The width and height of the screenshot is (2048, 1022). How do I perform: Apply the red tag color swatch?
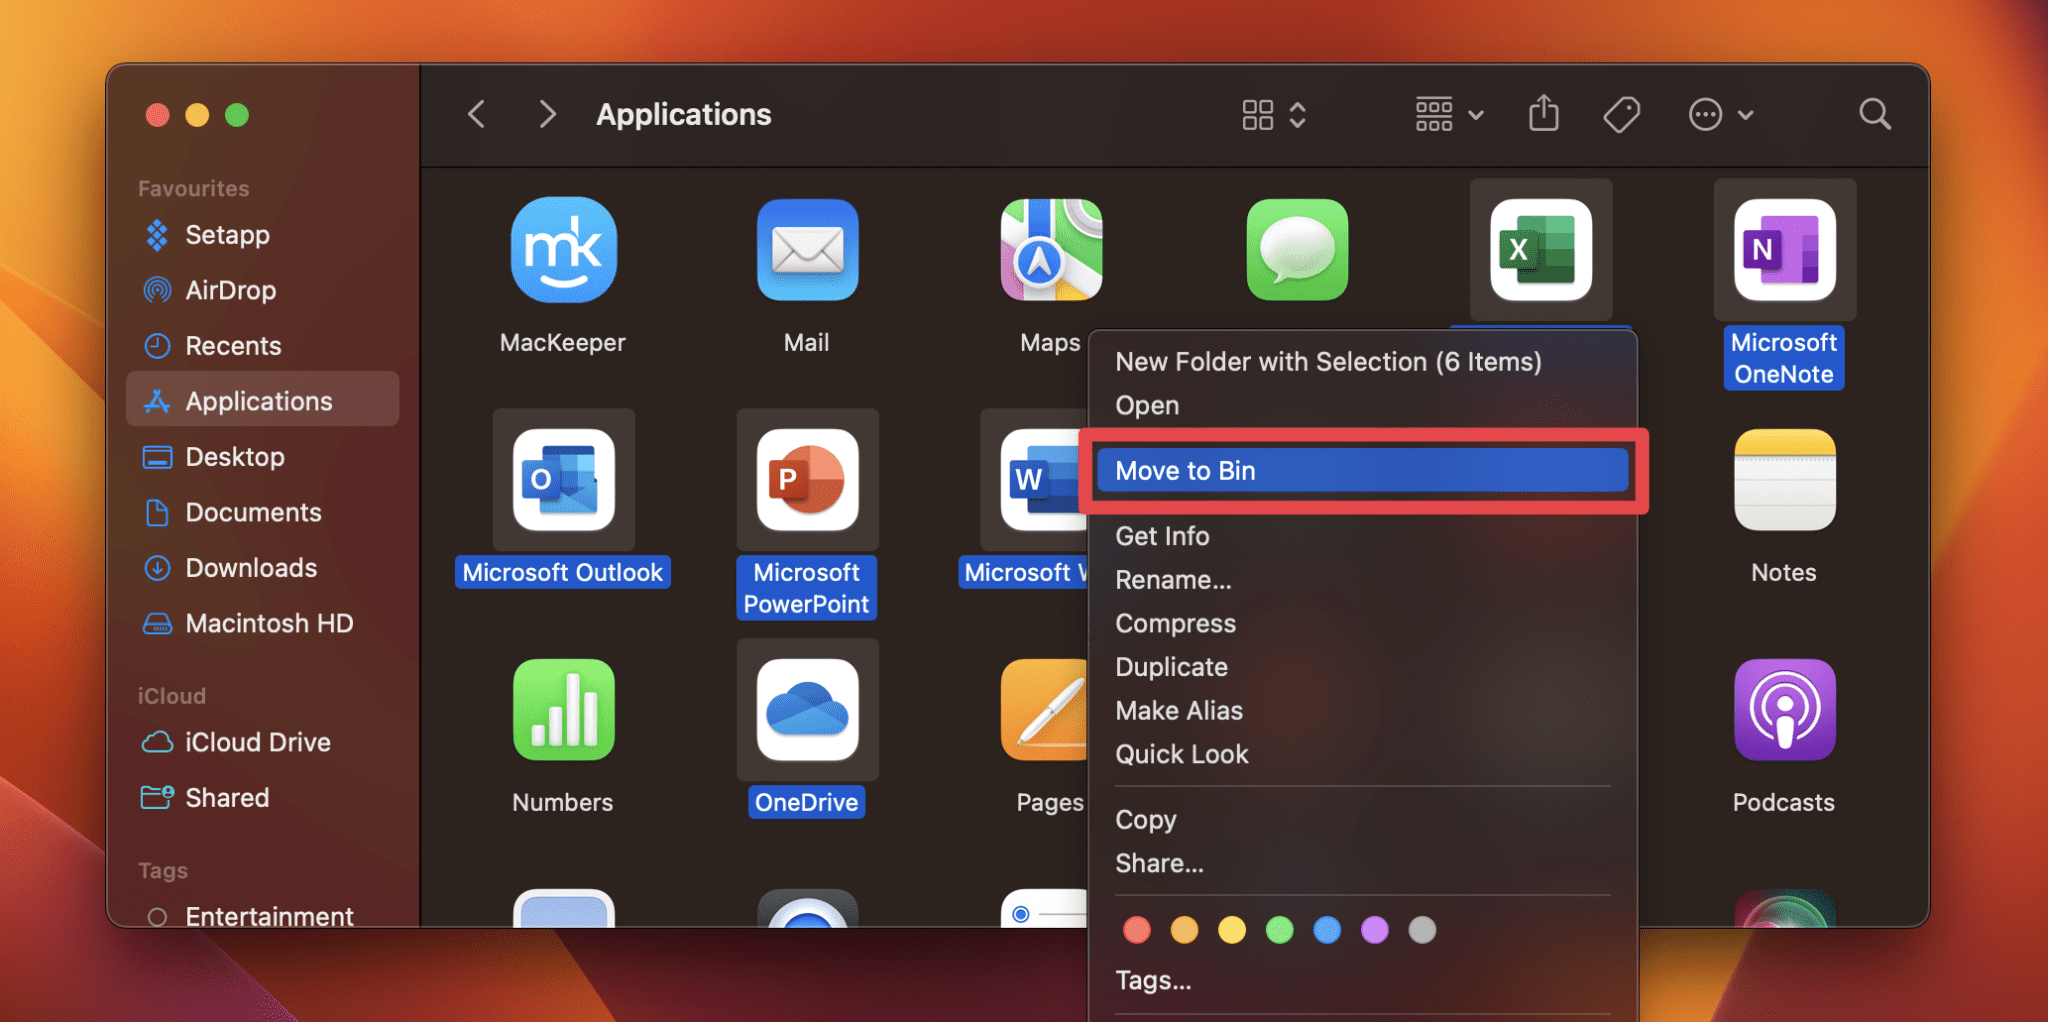click(1136, 929)
